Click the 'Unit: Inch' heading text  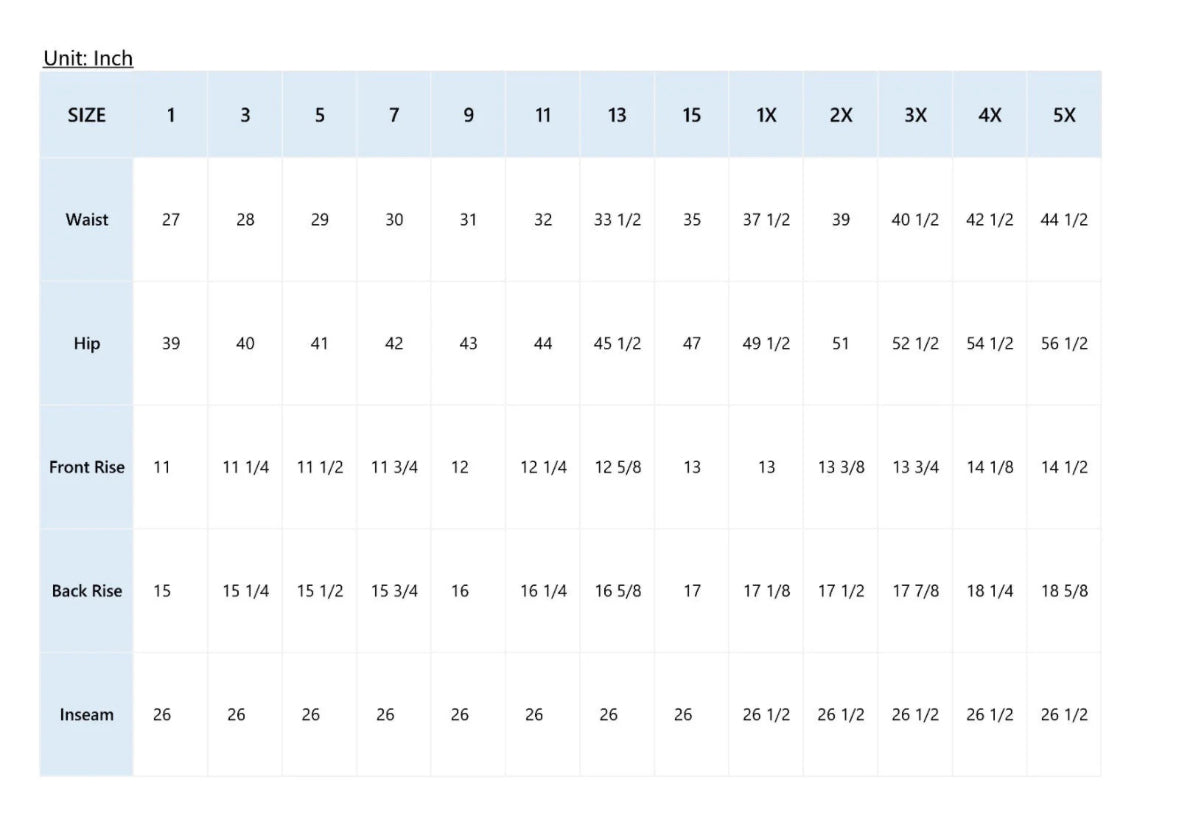point(88,58)
